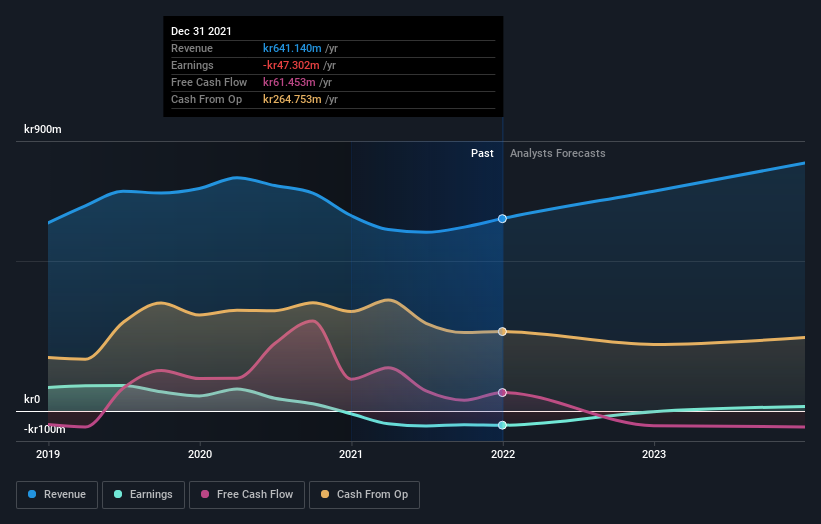The height and width of the screenshot is (524, 821).
Task: Click the kr0 y-axis label
Action: point(32,399)
